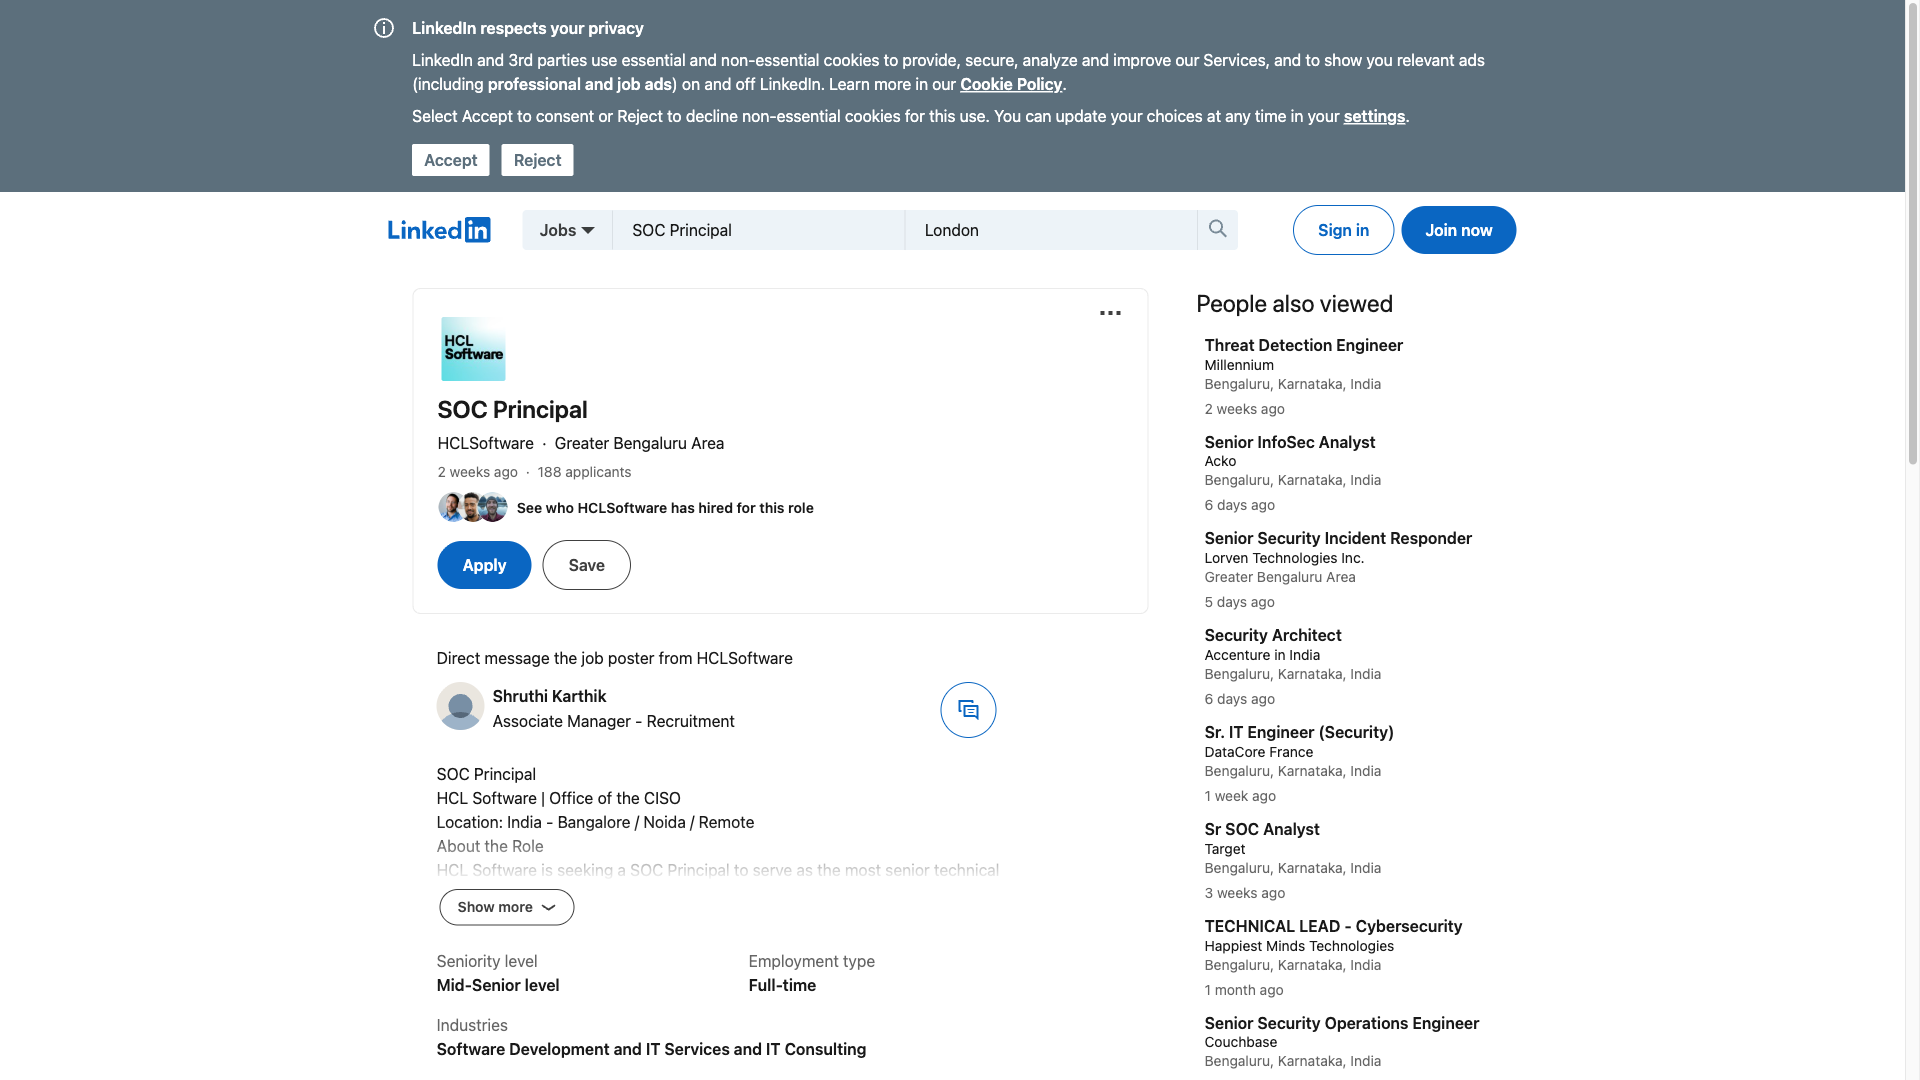Viewport: 1920px width, 1080px height.
Task: Open the HCLSoftware company link
Action: coord(485,443)
